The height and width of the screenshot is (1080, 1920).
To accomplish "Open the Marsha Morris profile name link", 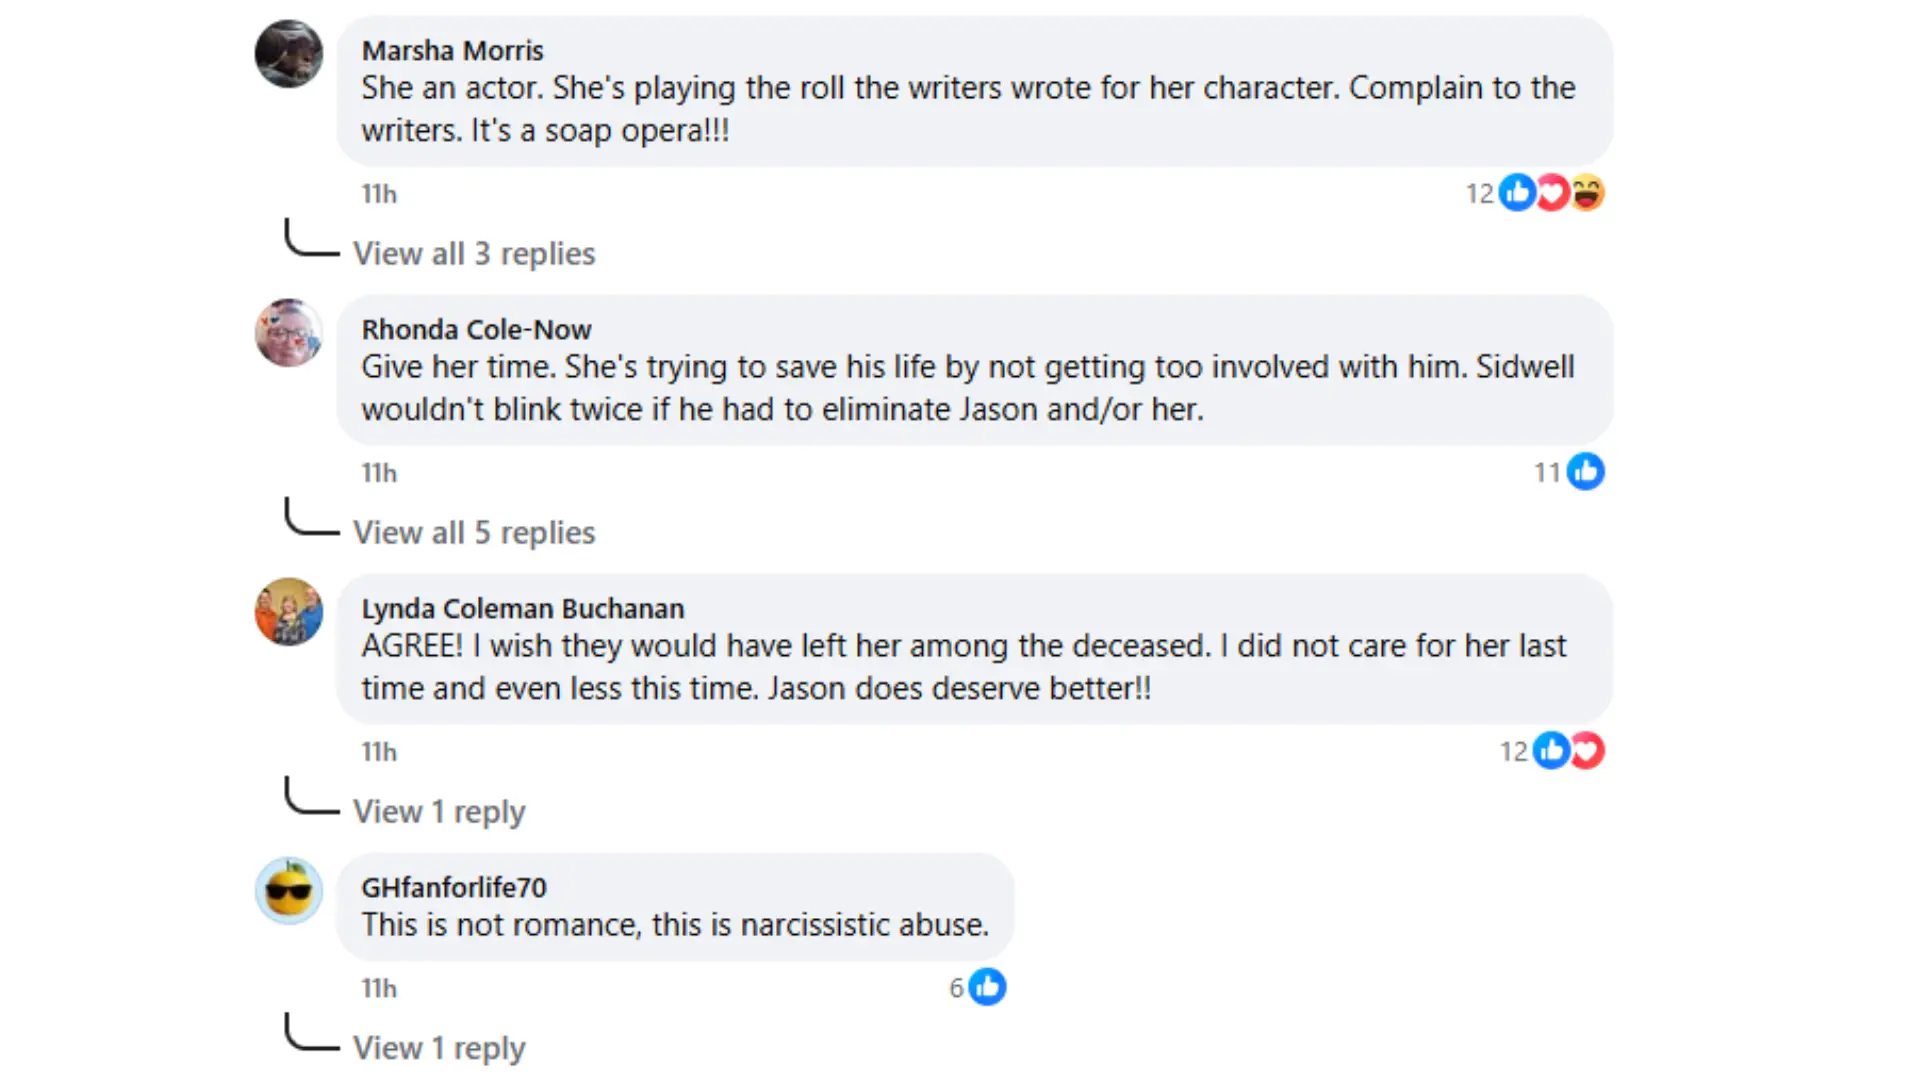I will (452, 50).
